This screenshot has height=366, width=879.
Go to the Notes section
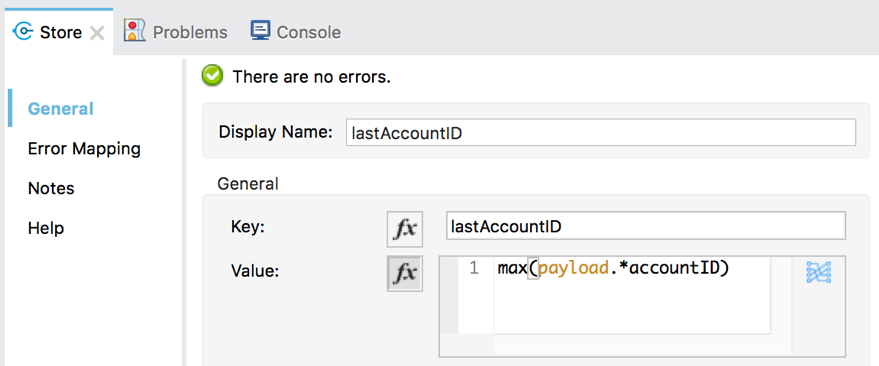pos(51,188)
